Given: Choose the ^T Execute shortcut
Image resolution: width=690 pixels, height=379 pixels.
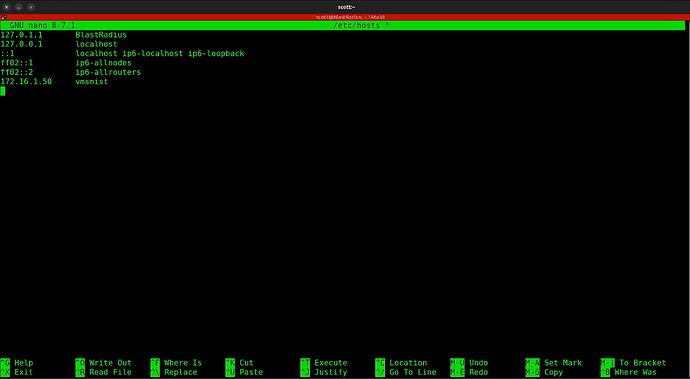Looking at the screenshot, I should point(324,363).
